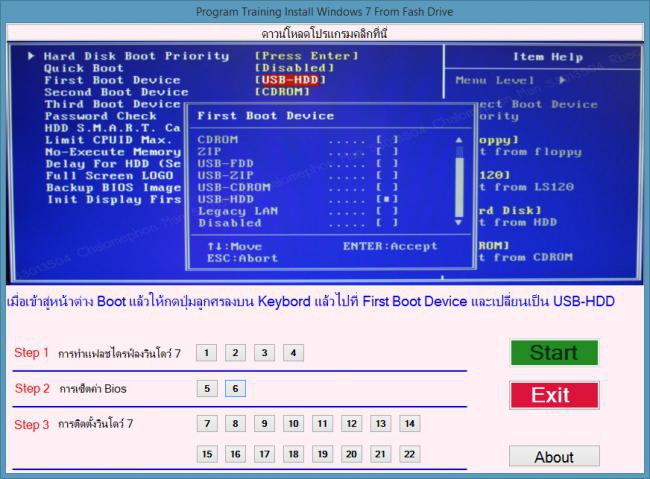Click the Thai download link at the top
The image size is (650, 479).
pyautogui.click(x=324, y=33)
